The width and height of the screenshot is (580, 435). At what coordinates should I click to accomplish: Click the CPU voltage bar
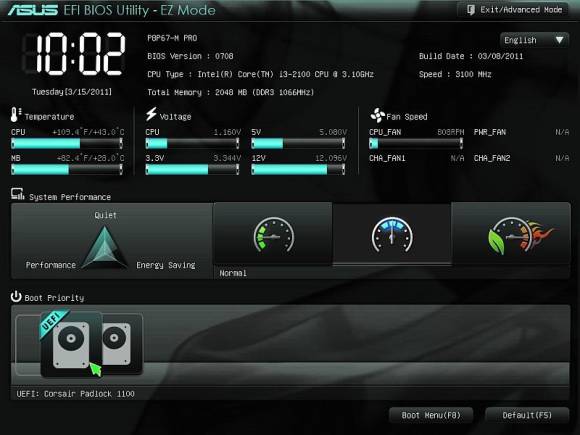click(x=192, y=143)
